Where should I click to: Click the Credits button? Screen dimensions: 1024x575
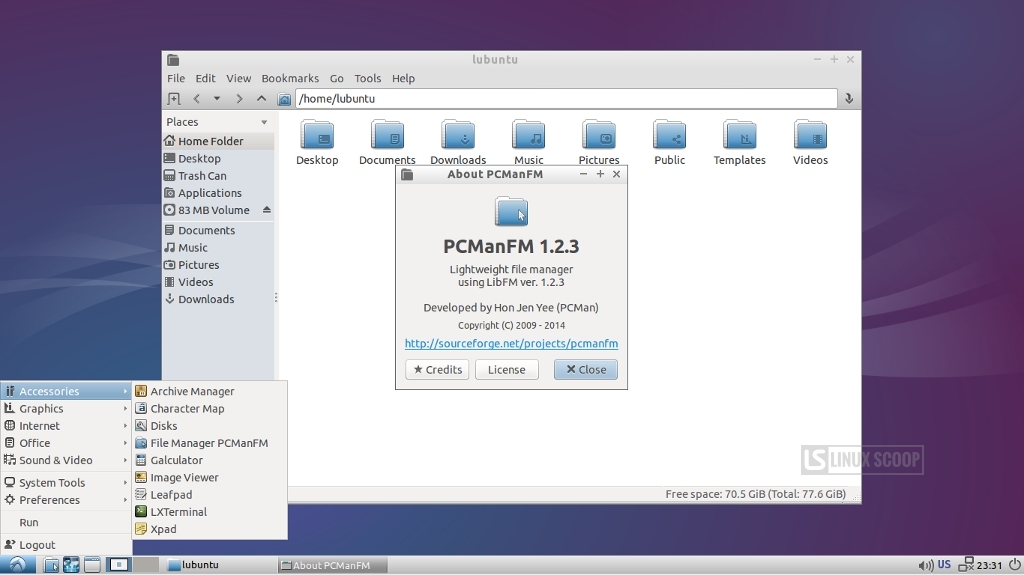pyautogui.click(x=437, y=370)
